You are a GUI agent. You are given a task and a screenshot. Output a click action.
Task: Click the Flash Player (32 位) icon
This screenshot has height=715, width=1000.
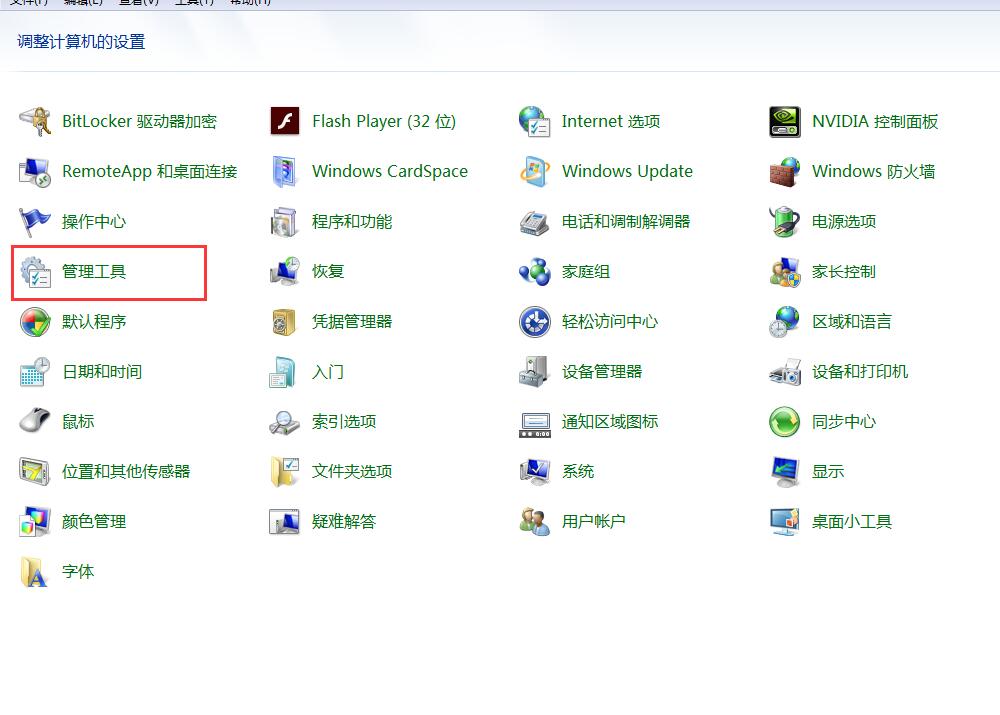pyautogui.click(x=284, y=121)
